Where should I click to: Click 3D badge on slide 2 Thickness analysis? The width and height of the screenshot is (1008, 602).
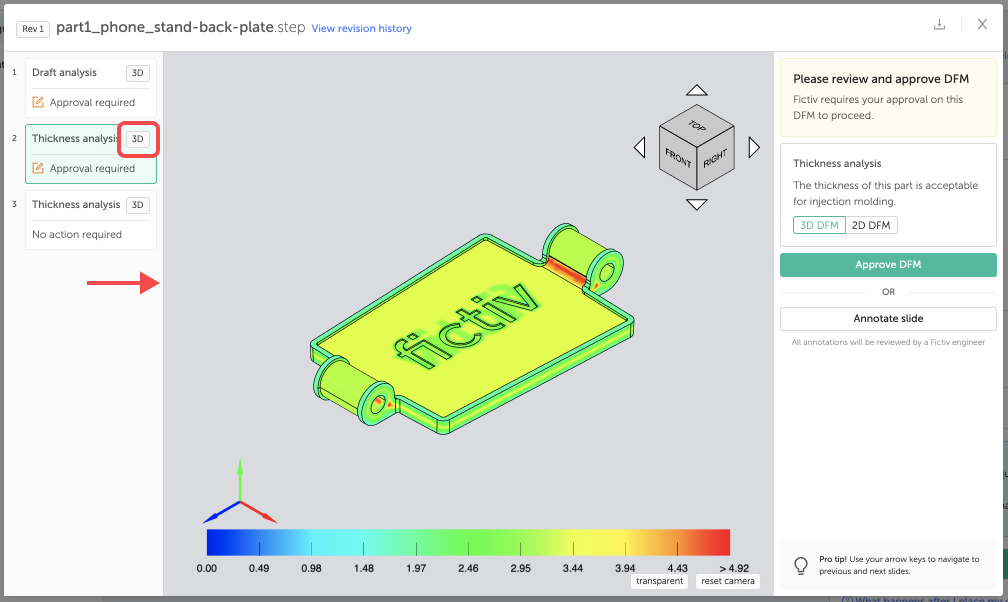(x=138, y=139)
